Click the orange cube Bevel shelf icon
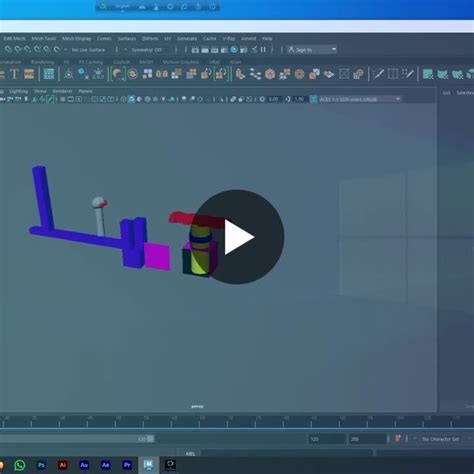Screen dimensions: 474x474 270,74
